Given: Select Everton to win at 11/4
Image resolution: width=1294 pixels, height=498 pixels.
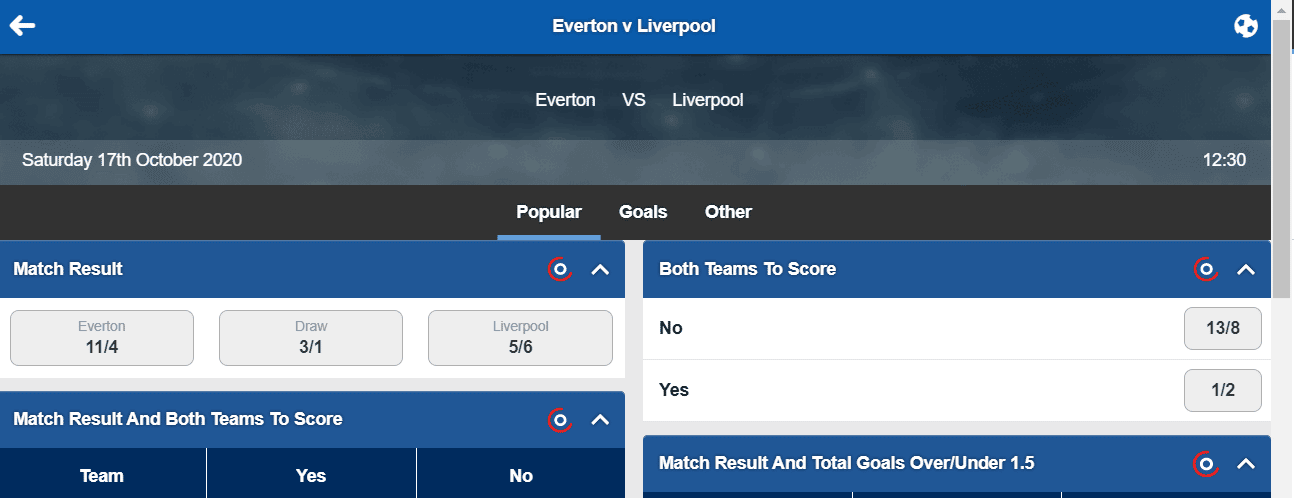Looking at the screenshot, I should click(102, 338).
